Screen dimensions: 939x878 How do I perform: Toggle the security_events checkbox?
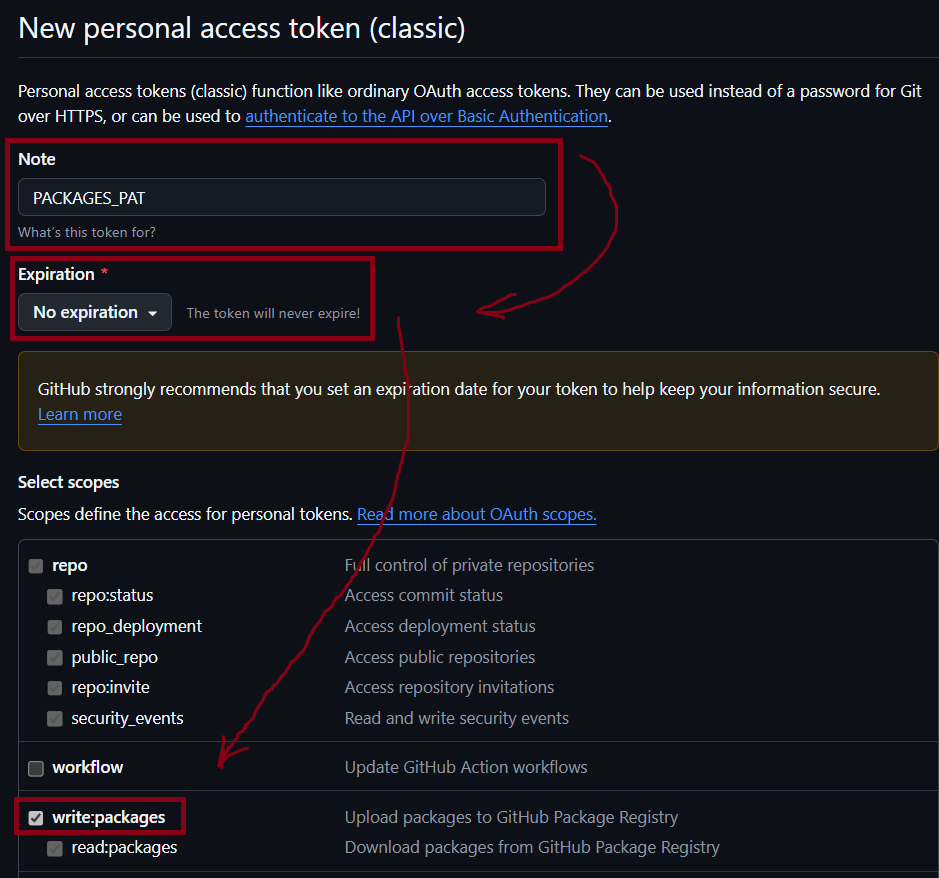[55, 719]
